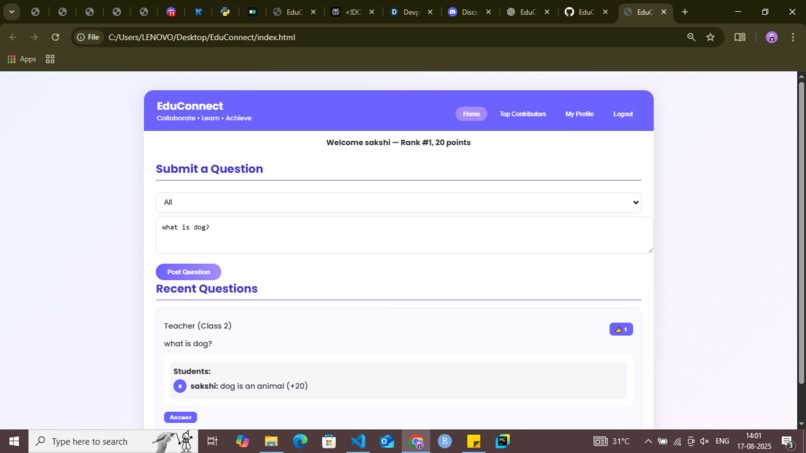This screenshot has height=453, width=806.
Task: Click the muted volume tray icon
Action: click(x=704, y=441)
